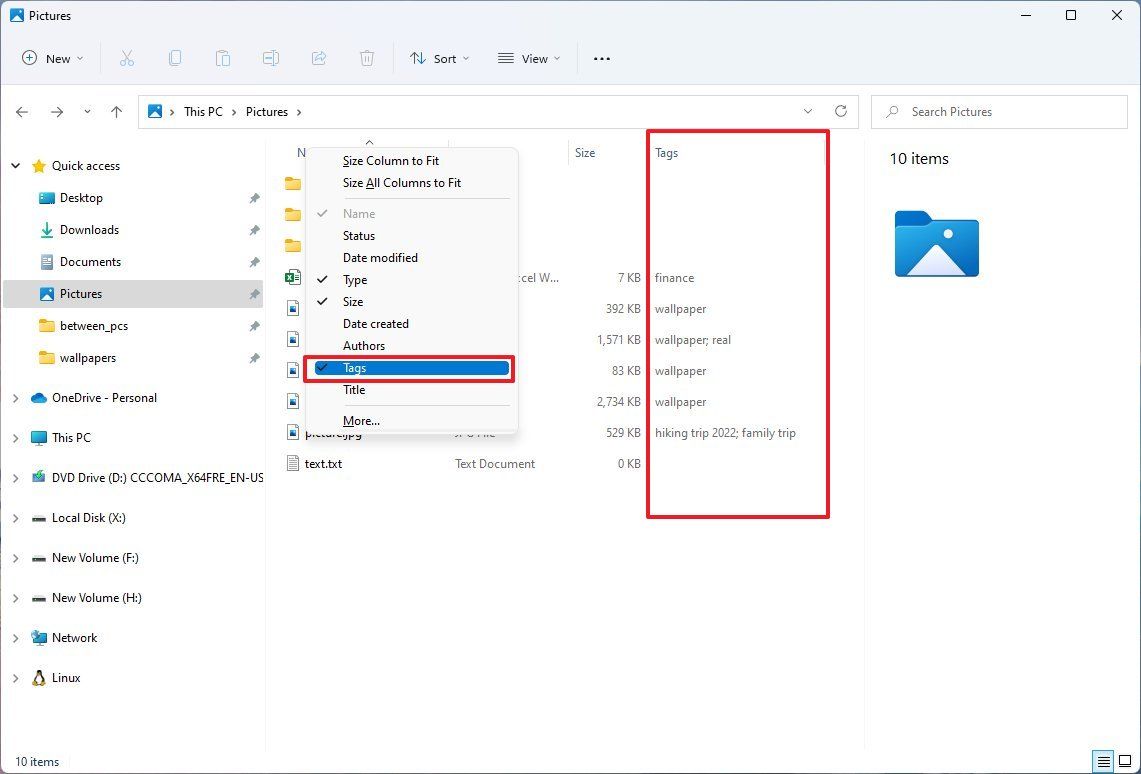This screenshot has height=774, width=1141.
Task: Click the Cut icon on the toolbar
Action: (127, 58)
